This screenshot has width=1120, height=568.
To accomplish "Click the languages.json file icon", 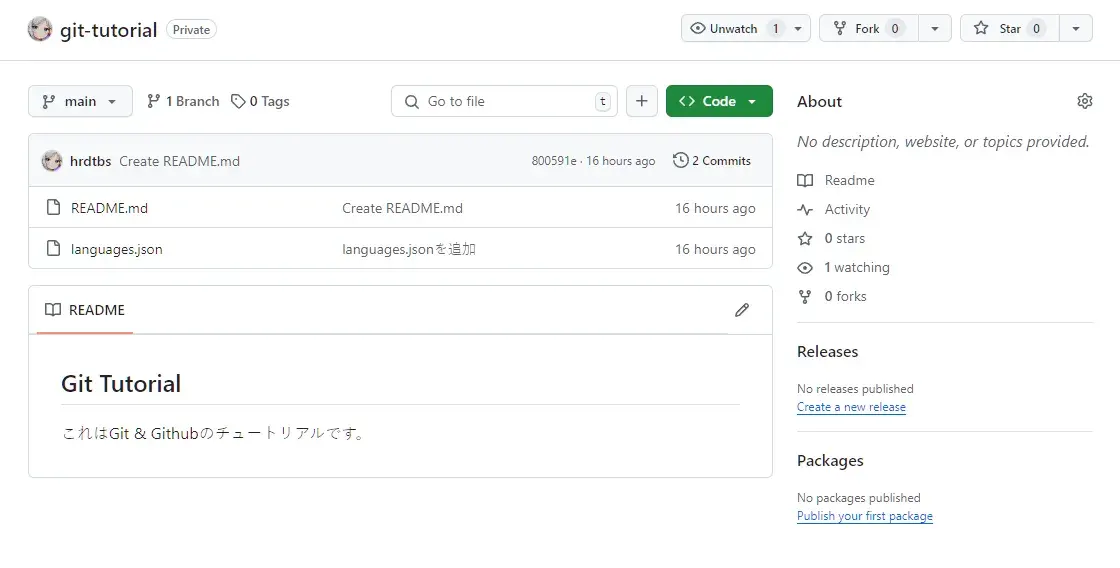I will [53, 249].
